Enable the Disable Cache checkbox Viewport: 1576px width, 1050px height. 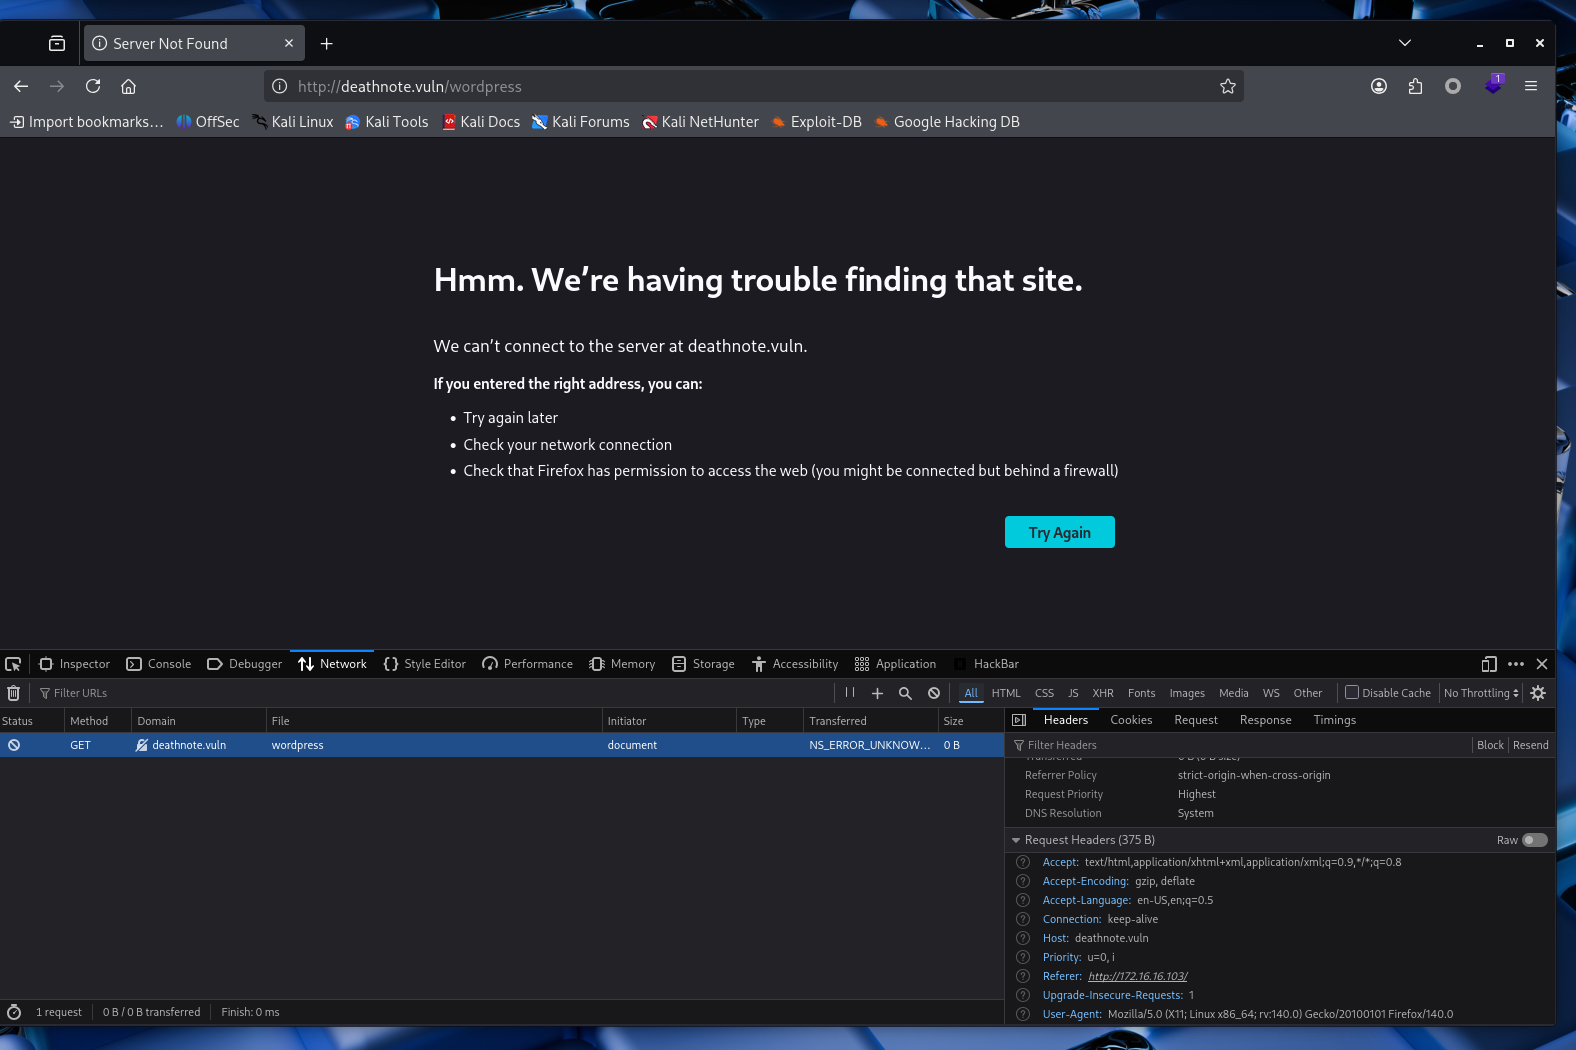point(1352,692)
